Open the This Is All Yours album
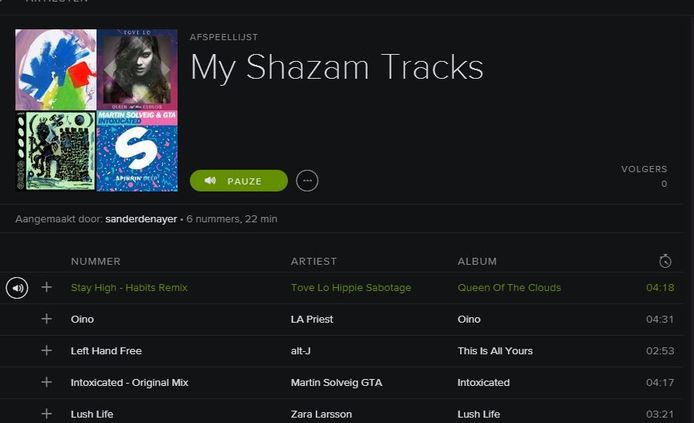694x423 pixels. pyautogui.click(x=495, y=351)
